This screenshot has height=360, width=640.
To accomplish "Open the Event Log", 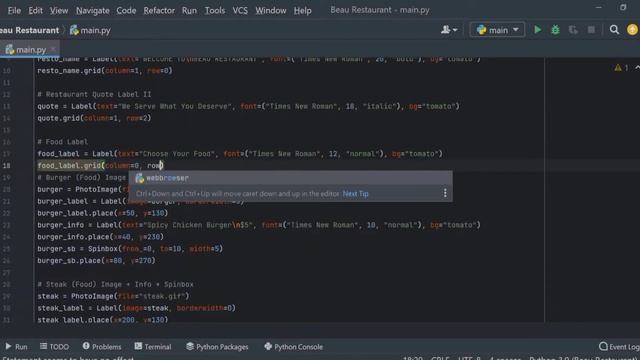I will tap(619, 347).
